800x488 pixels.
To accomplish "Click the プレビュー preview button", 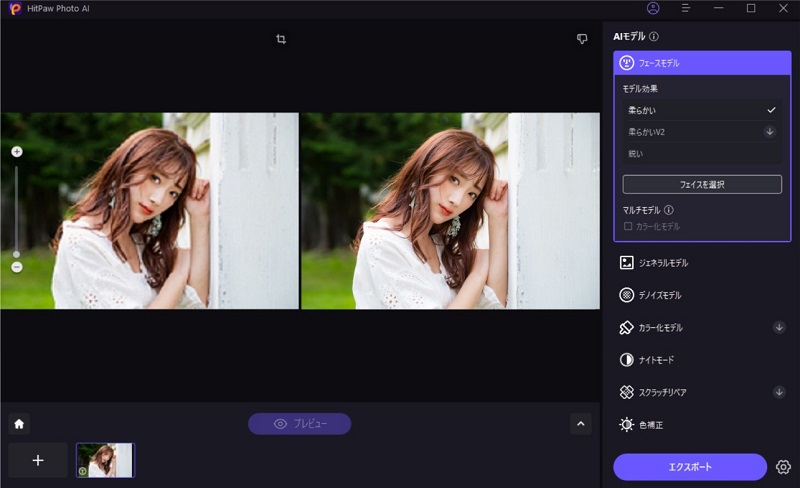I will tap(299, 424).
